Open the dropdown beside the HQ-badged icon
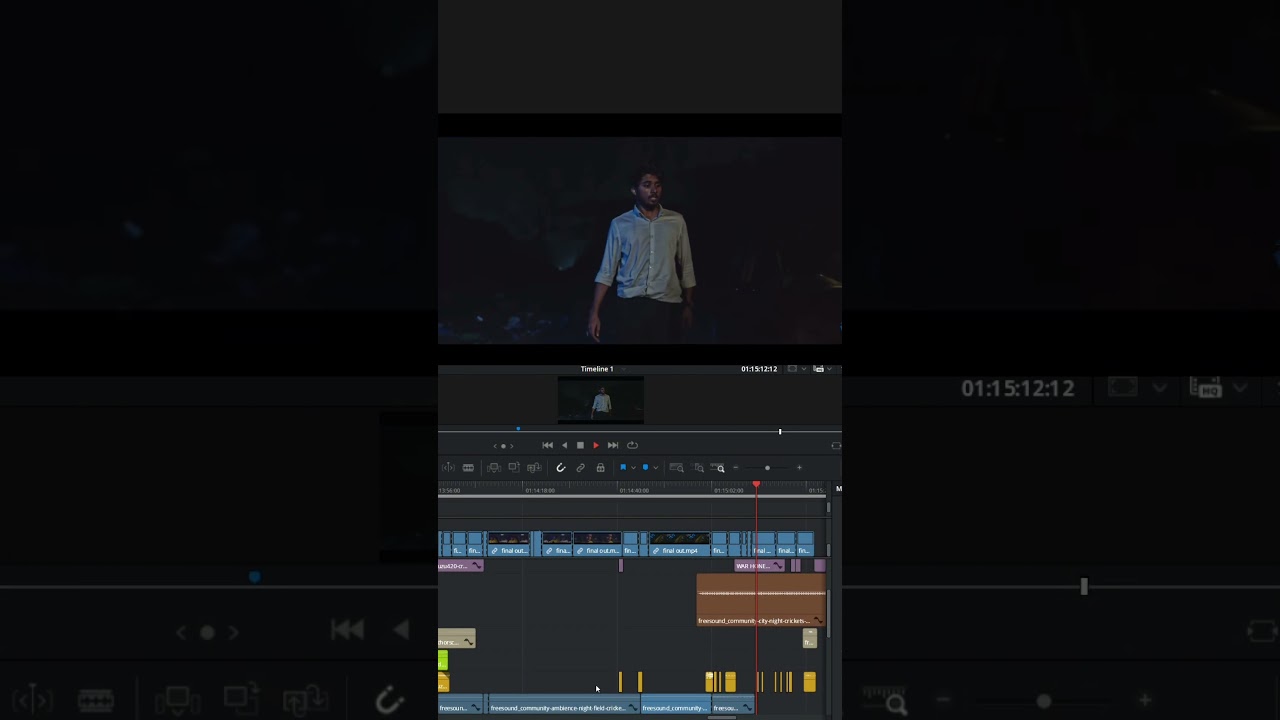The width and height of the screenshot is (1280, 720). 830,369
